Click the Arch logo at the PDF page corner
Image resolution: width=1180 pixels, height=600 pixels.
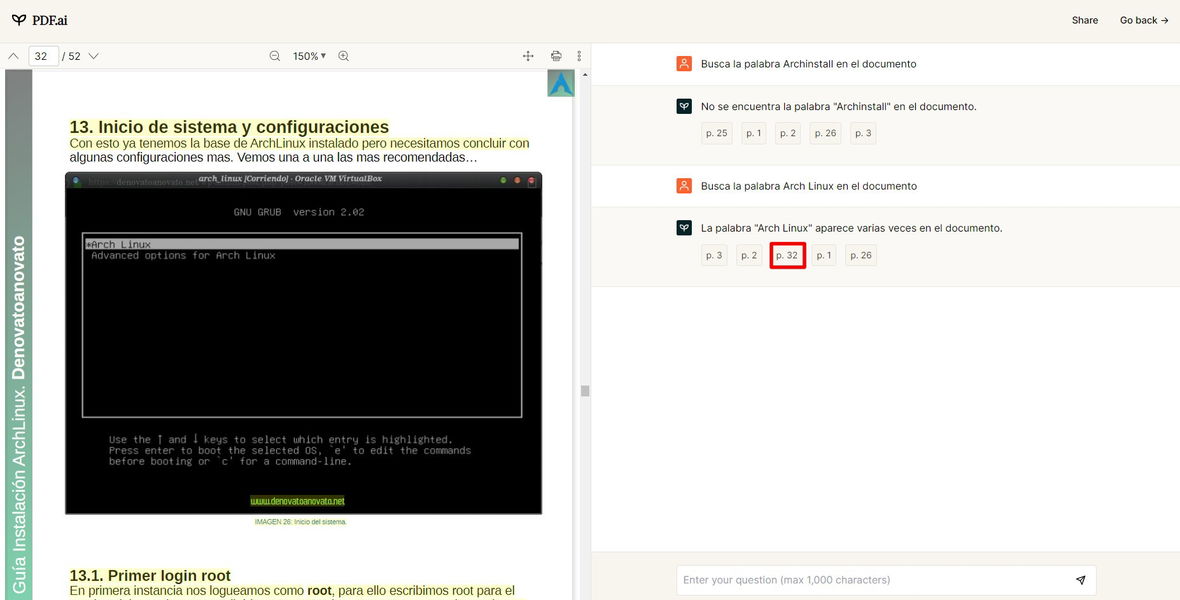coord(561,84)
